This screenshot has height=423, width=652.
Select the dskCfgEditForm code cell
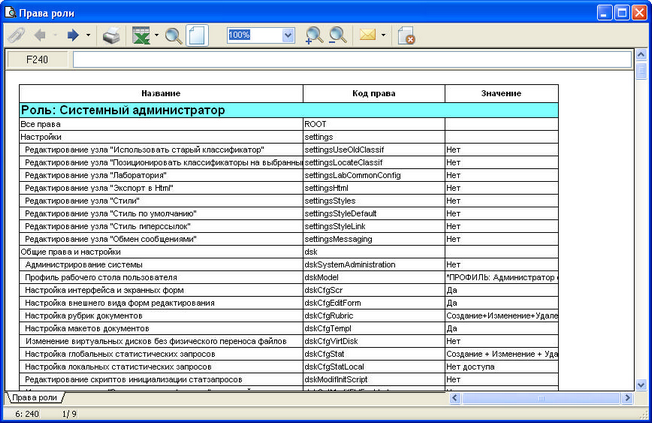(374, 303)
